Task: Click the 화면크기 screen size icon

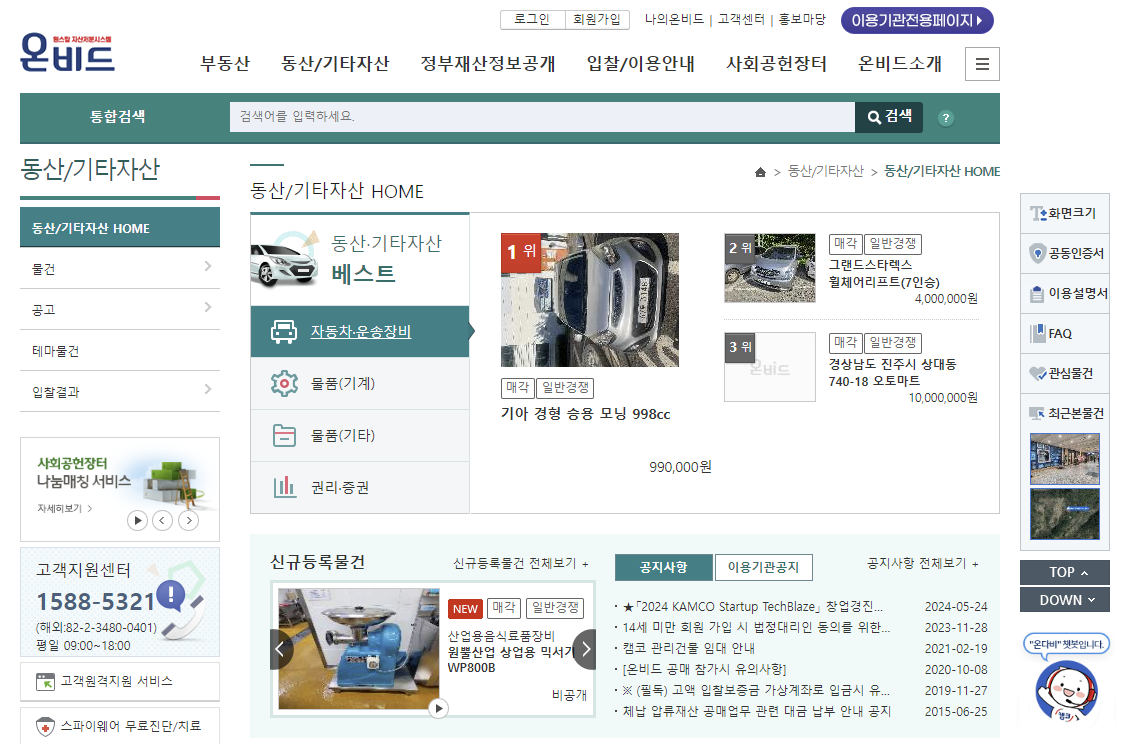Action: 1063,212
